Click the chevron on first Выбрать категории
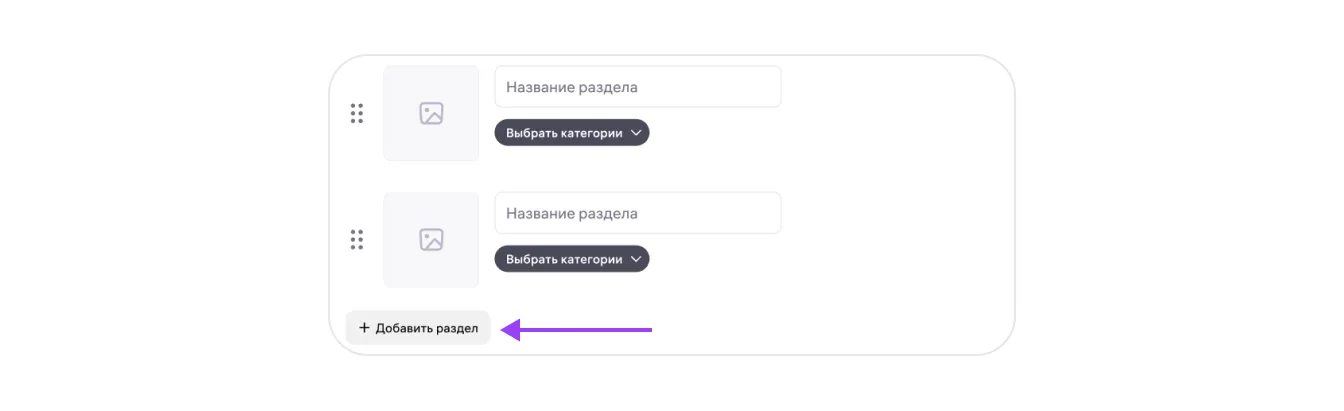The height and width of the screenshot is (411, 1344). [635, 133]
